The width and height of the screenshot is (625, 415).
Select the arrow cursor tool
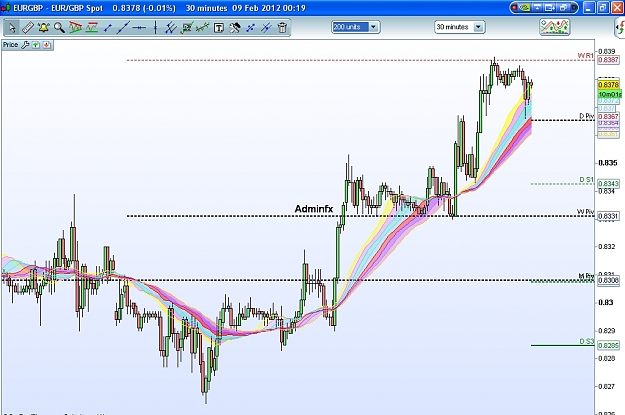[x=12, y=28]
